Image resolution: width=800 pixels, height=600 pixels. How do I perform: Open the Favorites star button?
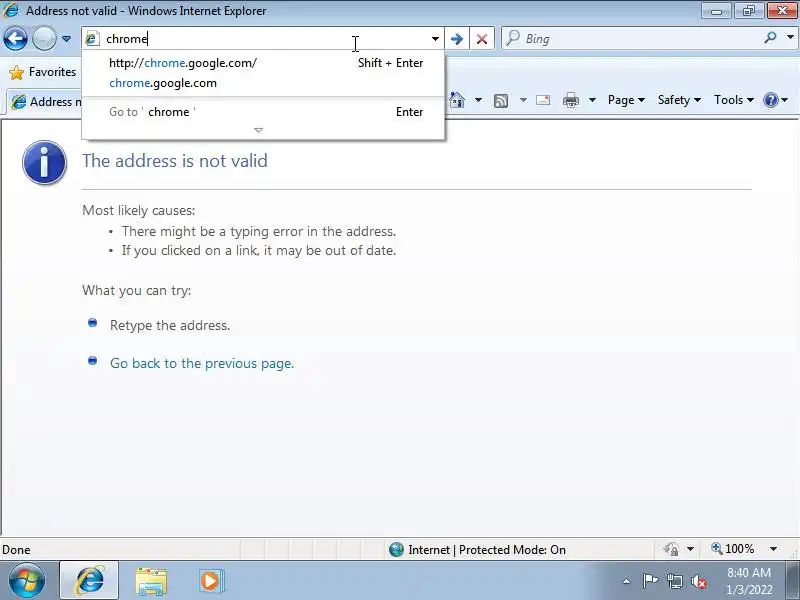pos(43,72)
